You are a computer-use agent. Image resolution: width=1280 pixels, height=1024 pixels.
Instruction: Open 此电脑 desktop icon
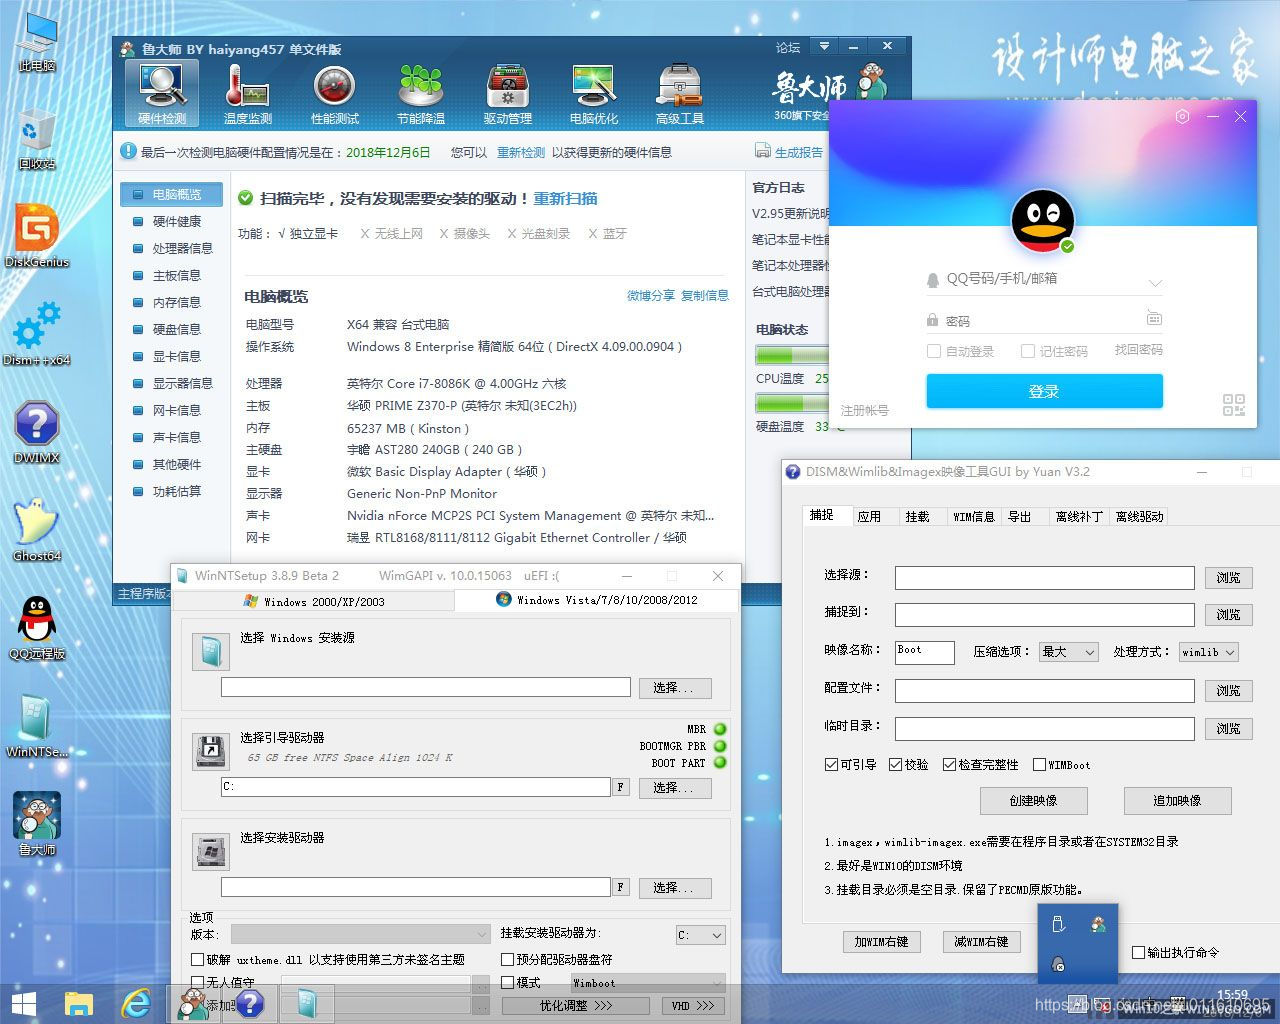pyautogui.click(x=37, y=43)
